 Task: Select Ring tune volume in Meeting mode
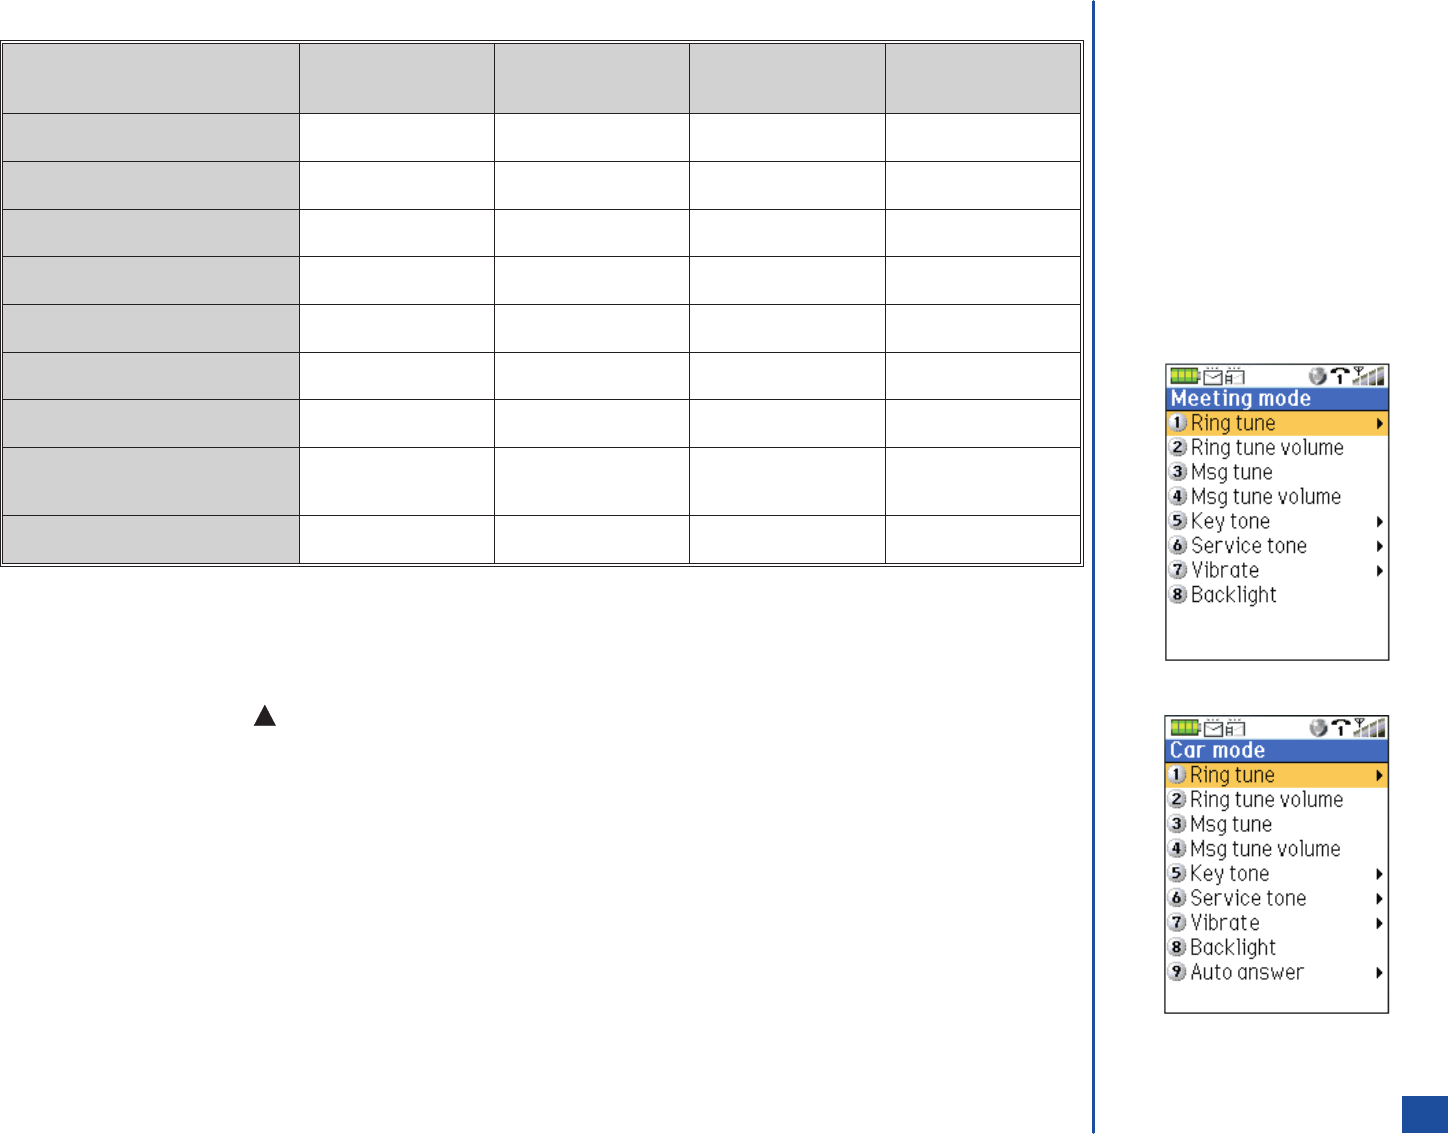(1277, 448)
